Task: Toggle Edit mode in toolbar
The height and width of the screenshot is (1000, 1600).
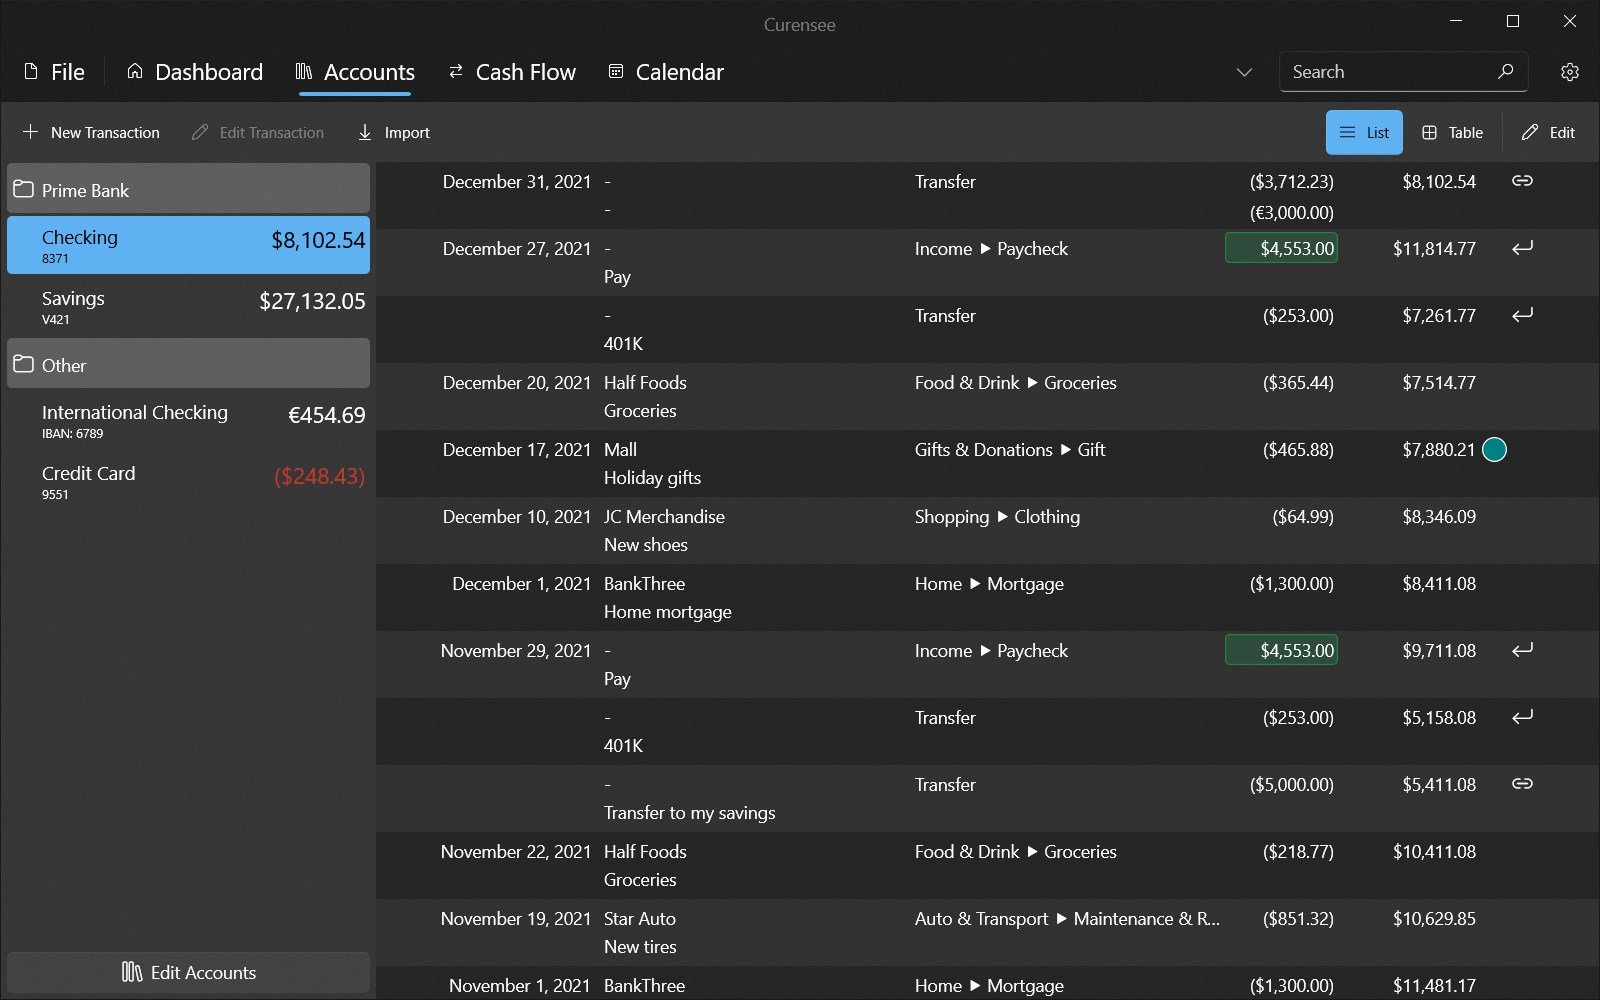Action: [x=1548, y=133]
